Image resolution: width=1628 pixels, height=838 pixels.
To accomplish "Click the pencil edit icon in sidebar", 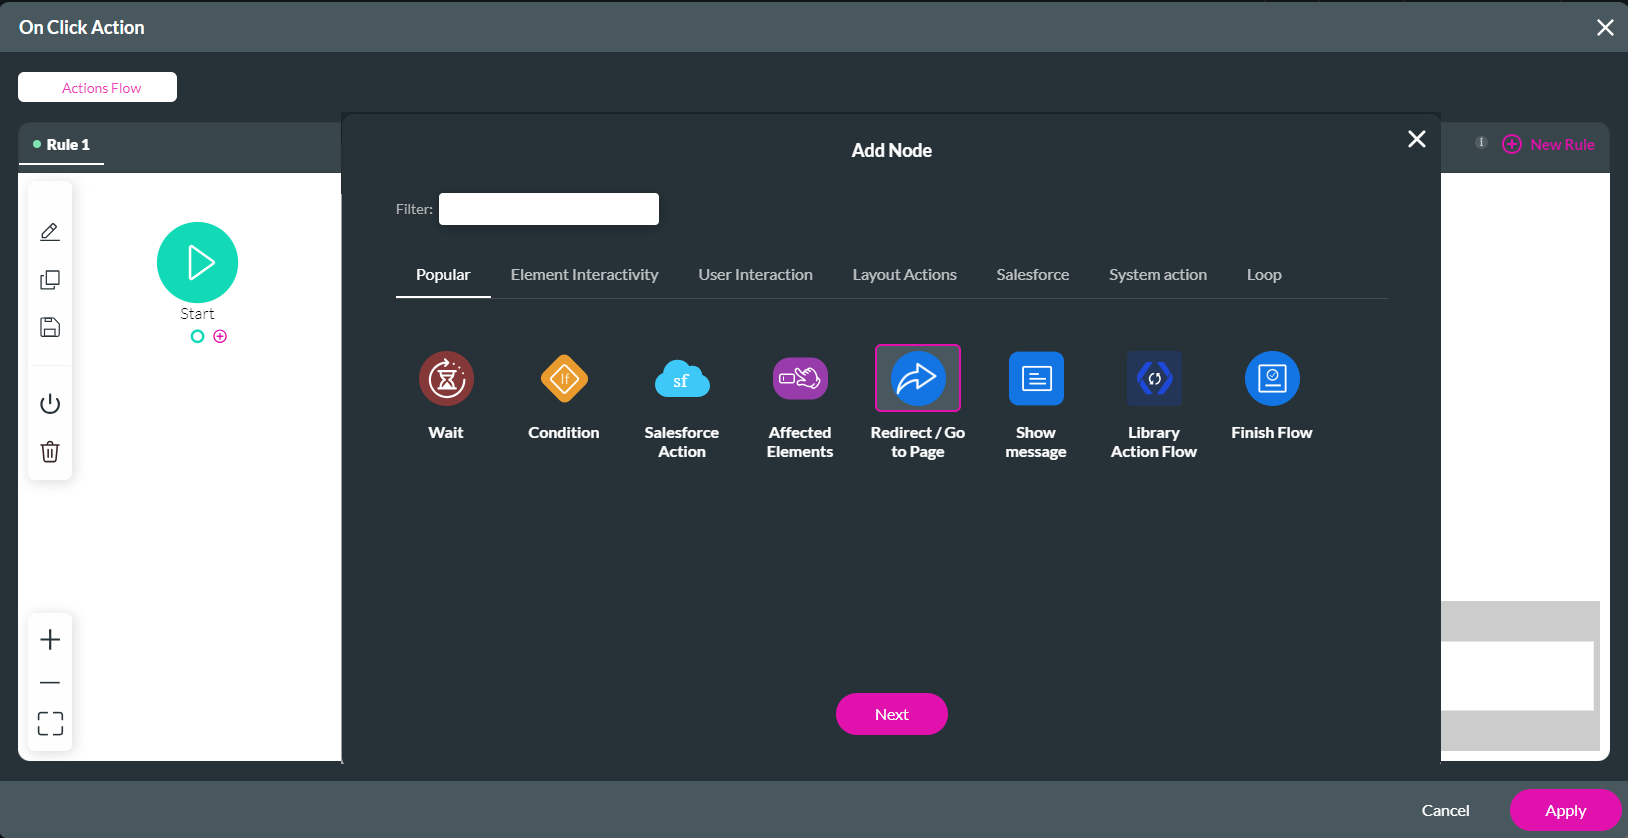I will pyautogui.click(x=50, y=232).
